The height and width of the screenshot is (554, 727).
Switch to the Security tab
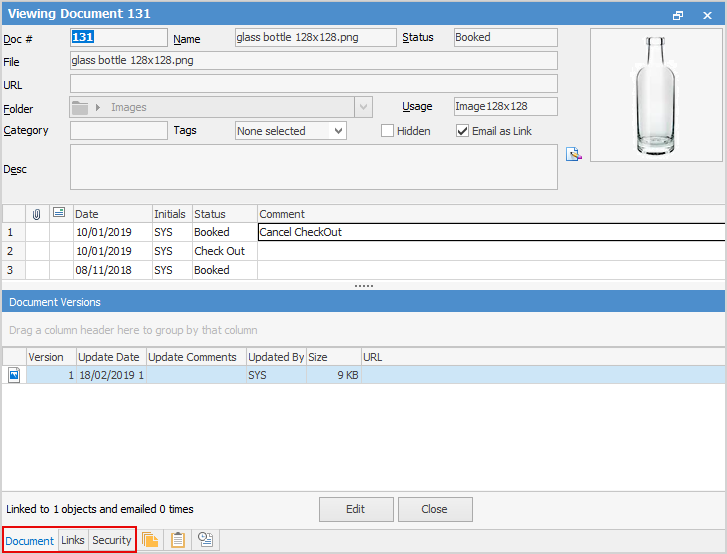tap(111, 540)
